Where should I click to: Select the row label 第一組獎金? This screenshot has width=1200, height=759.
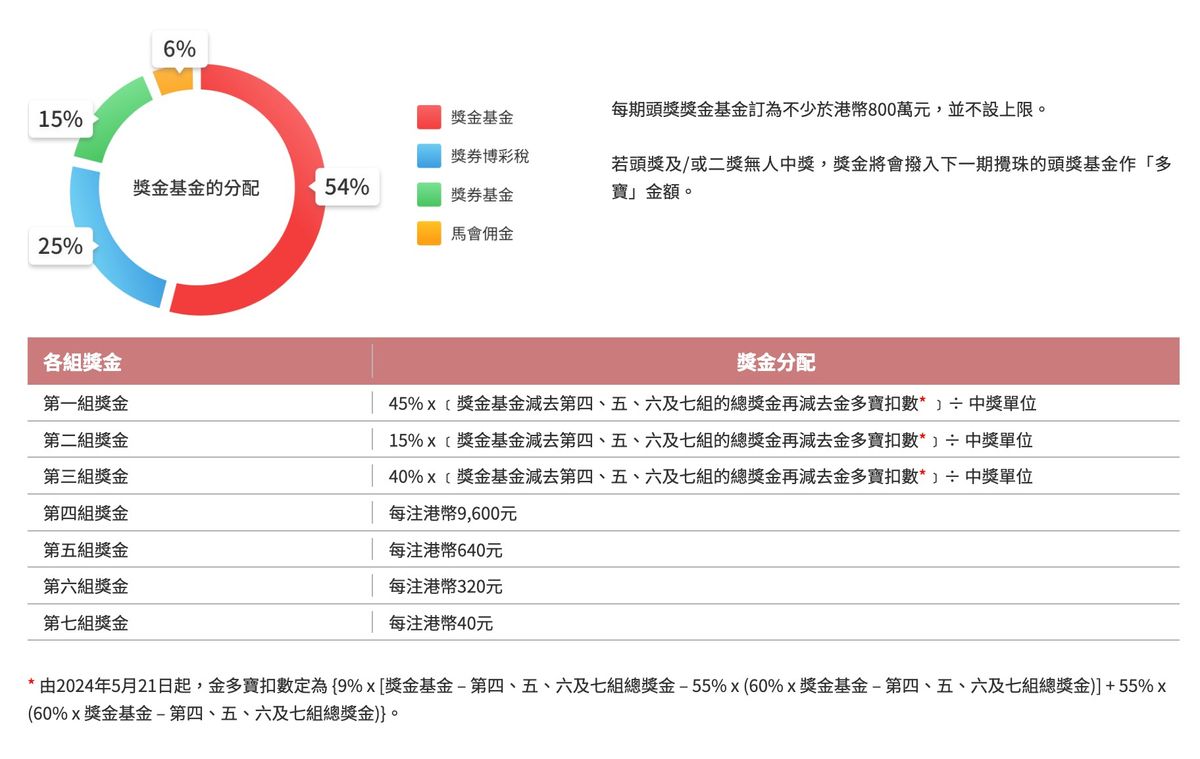(86, 404)
